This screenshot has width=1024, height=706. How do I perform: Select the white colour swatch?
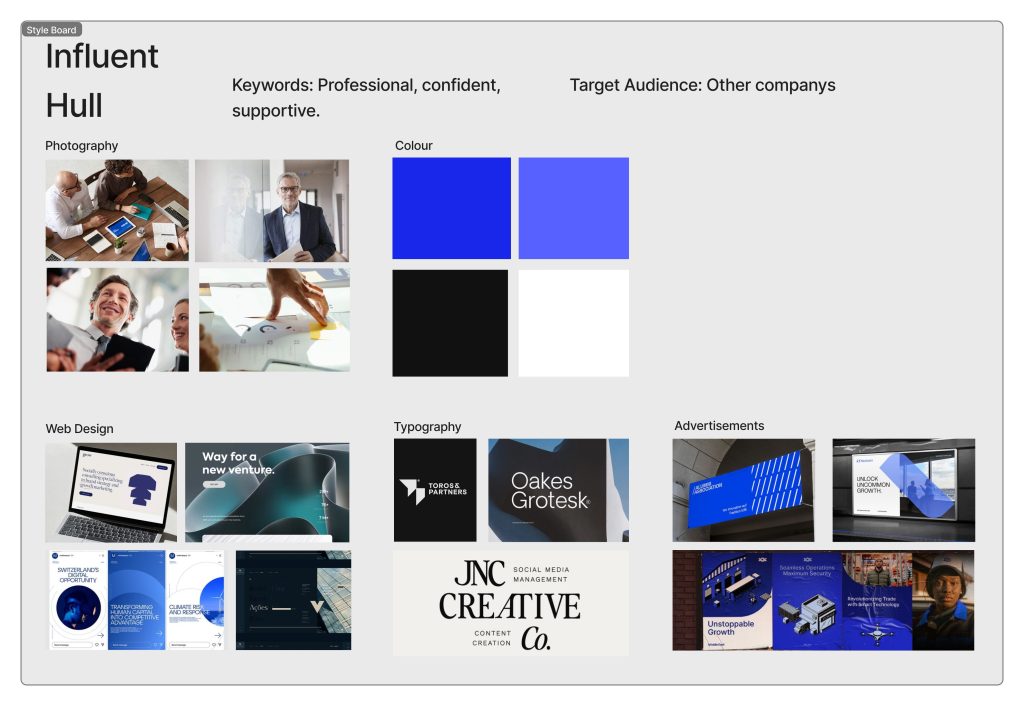click(573, 323)
